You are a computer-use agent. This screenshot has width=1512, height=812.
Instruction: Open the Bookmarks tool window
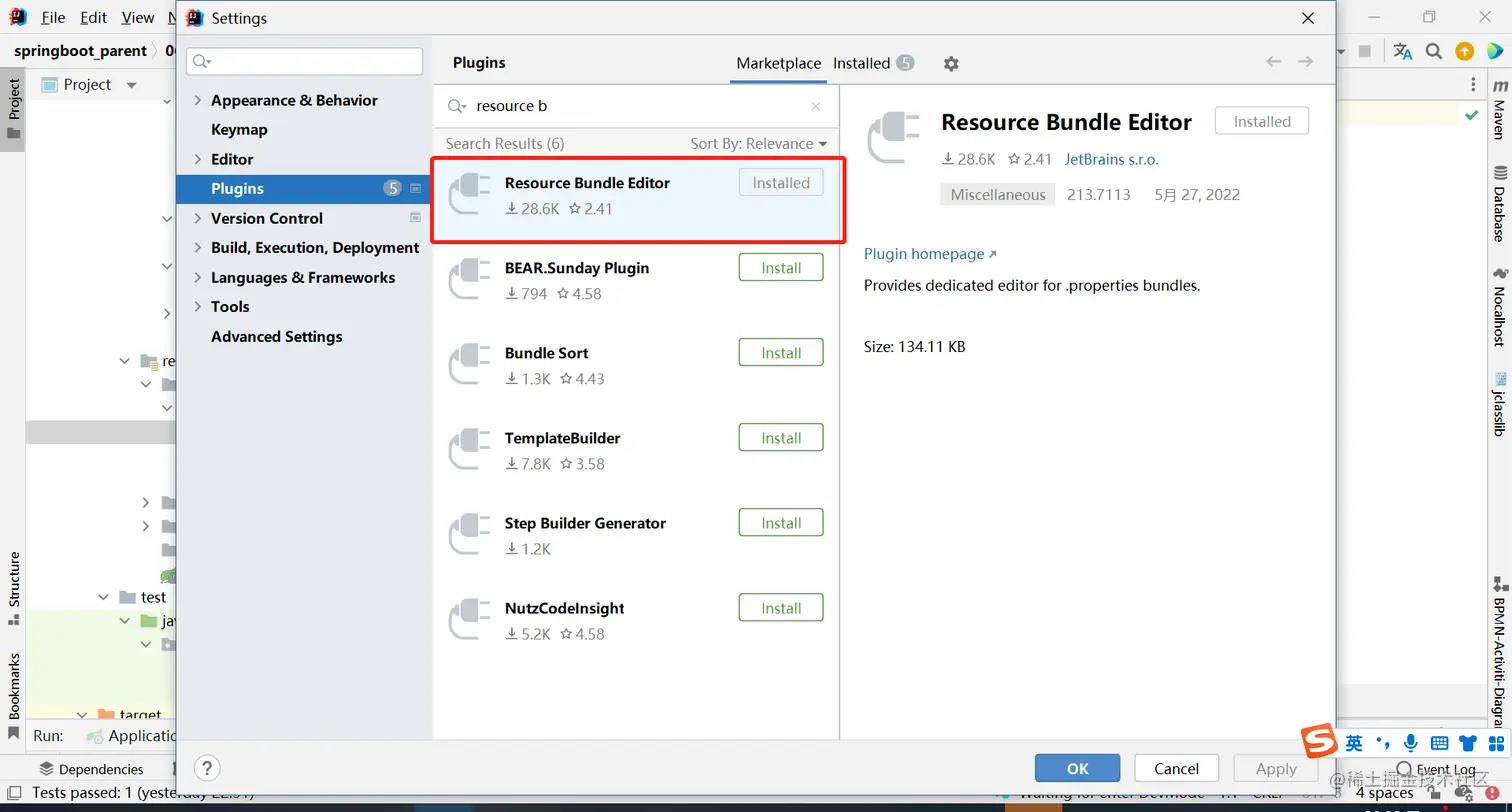(x=13, y=695)
